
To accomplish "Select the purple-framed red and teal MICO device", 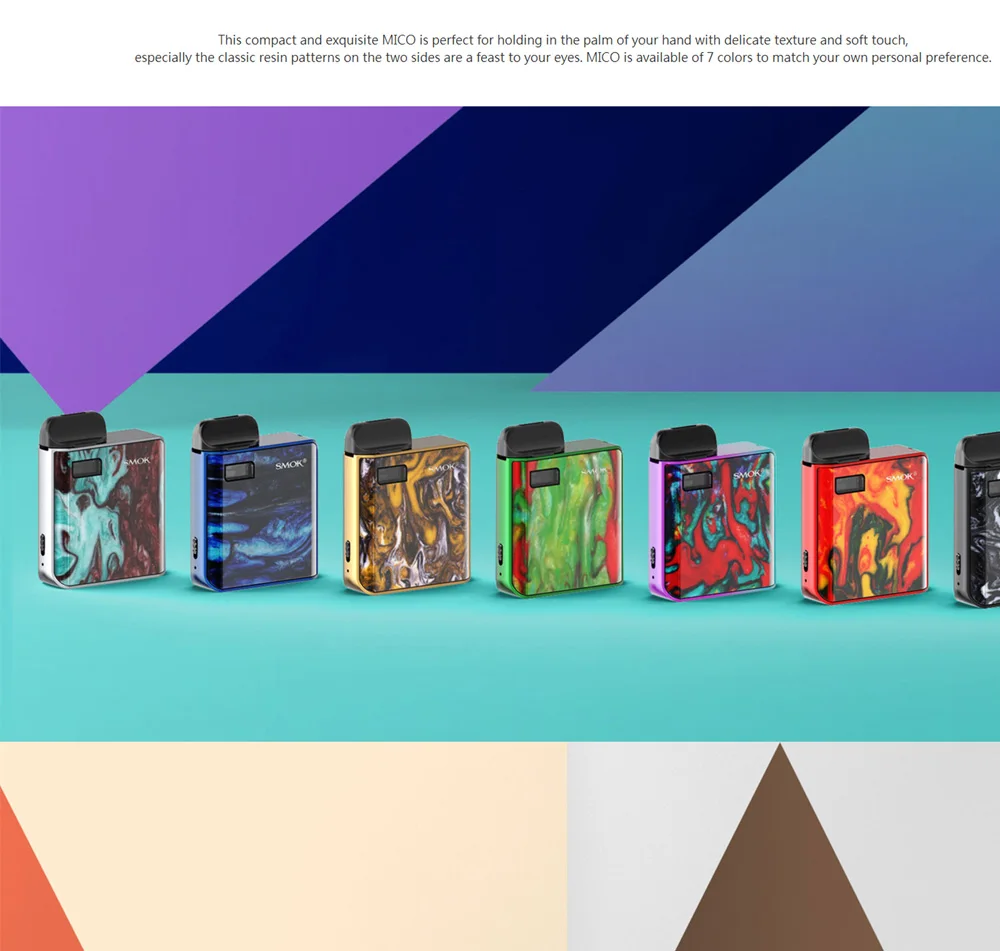I will tap(712, 513).
